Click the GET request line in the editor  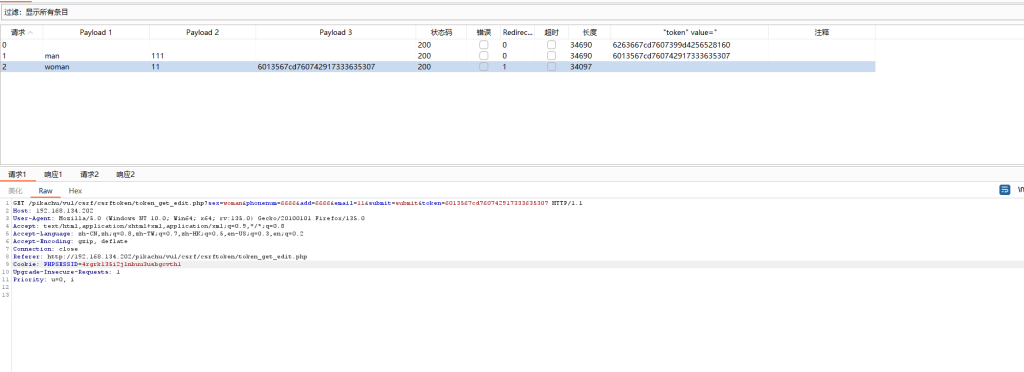pyautogui.click(x=297, y=204)
